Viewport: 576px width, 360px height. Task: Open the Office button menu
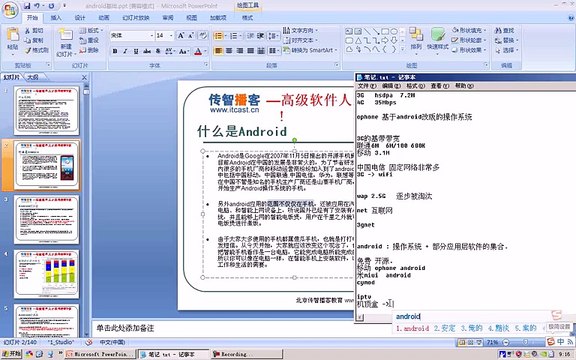coord(10,10)
